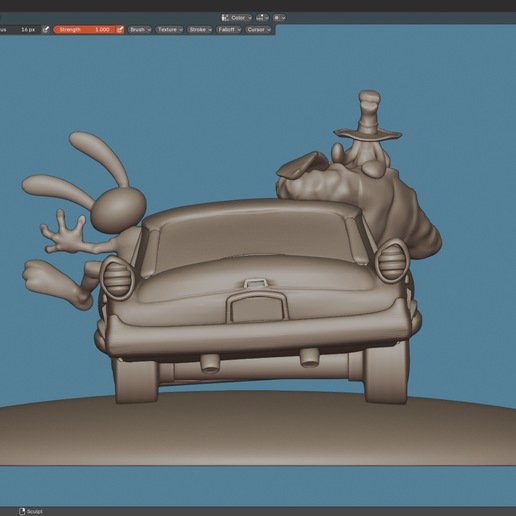This screenshot has height=516, width=516.
Task: Click the Sculpt mouse icon in status bar
Action: click(22, 511)
